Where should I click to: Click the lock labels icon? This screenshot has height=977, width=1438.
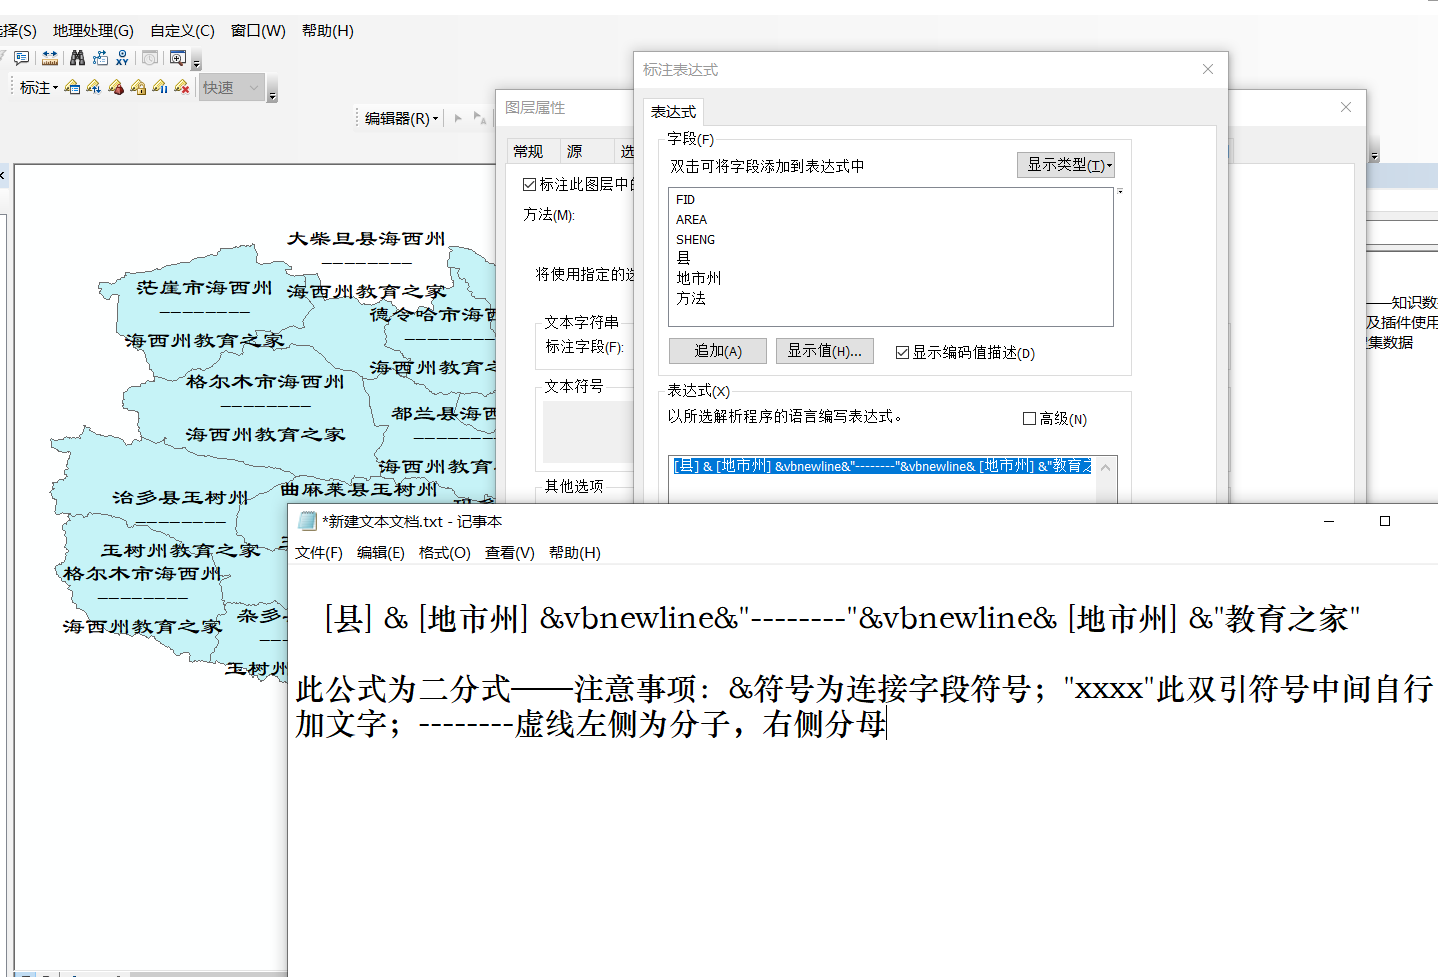click(139, 88)
